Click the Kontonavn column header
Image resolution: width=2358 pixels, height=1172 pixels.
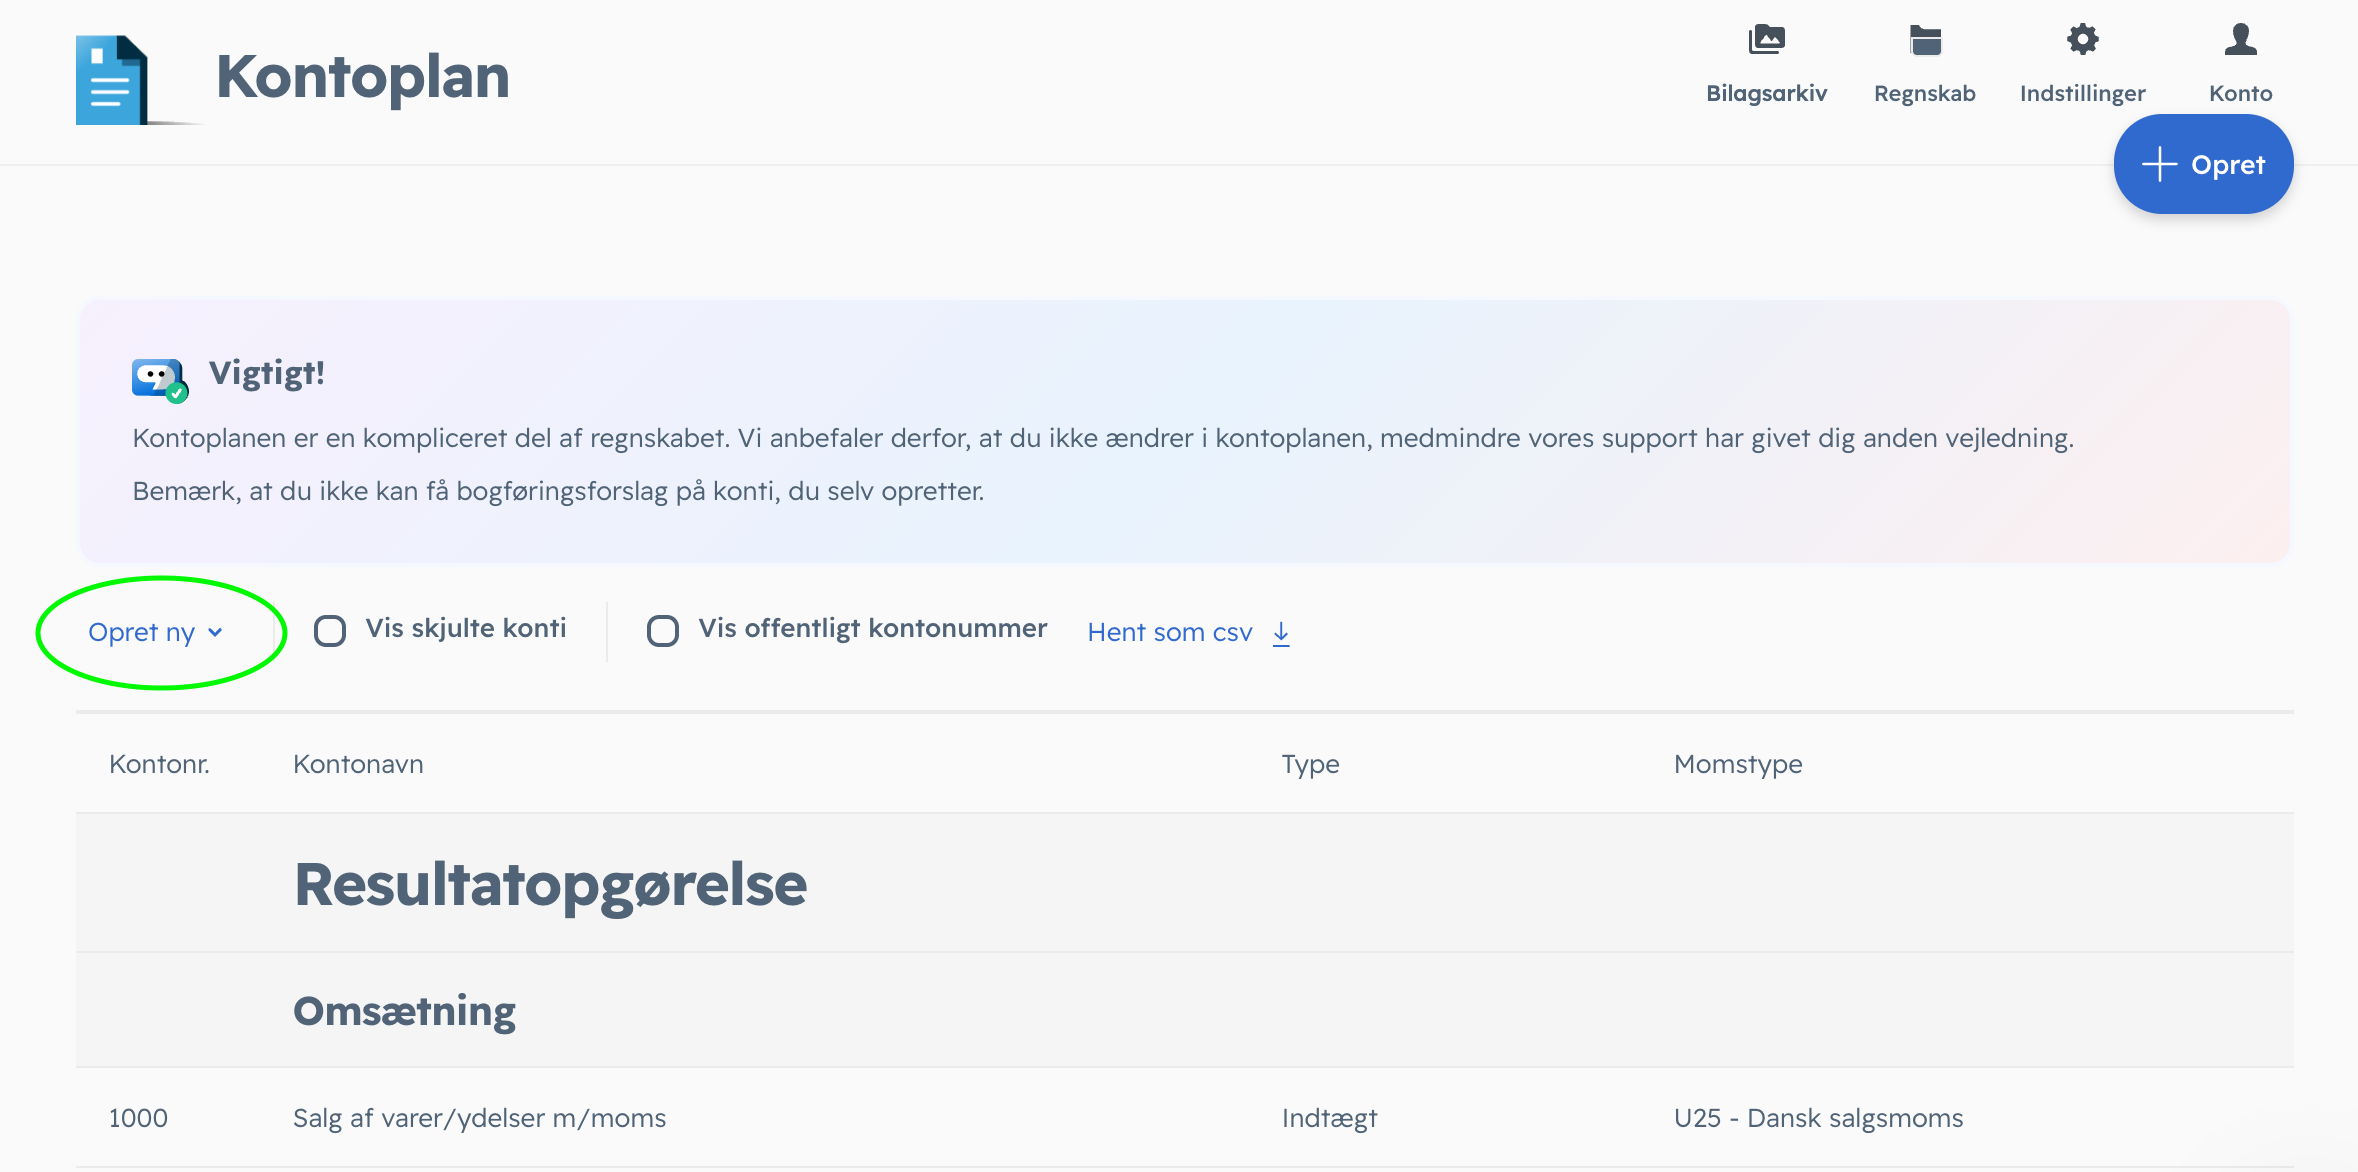358,764
